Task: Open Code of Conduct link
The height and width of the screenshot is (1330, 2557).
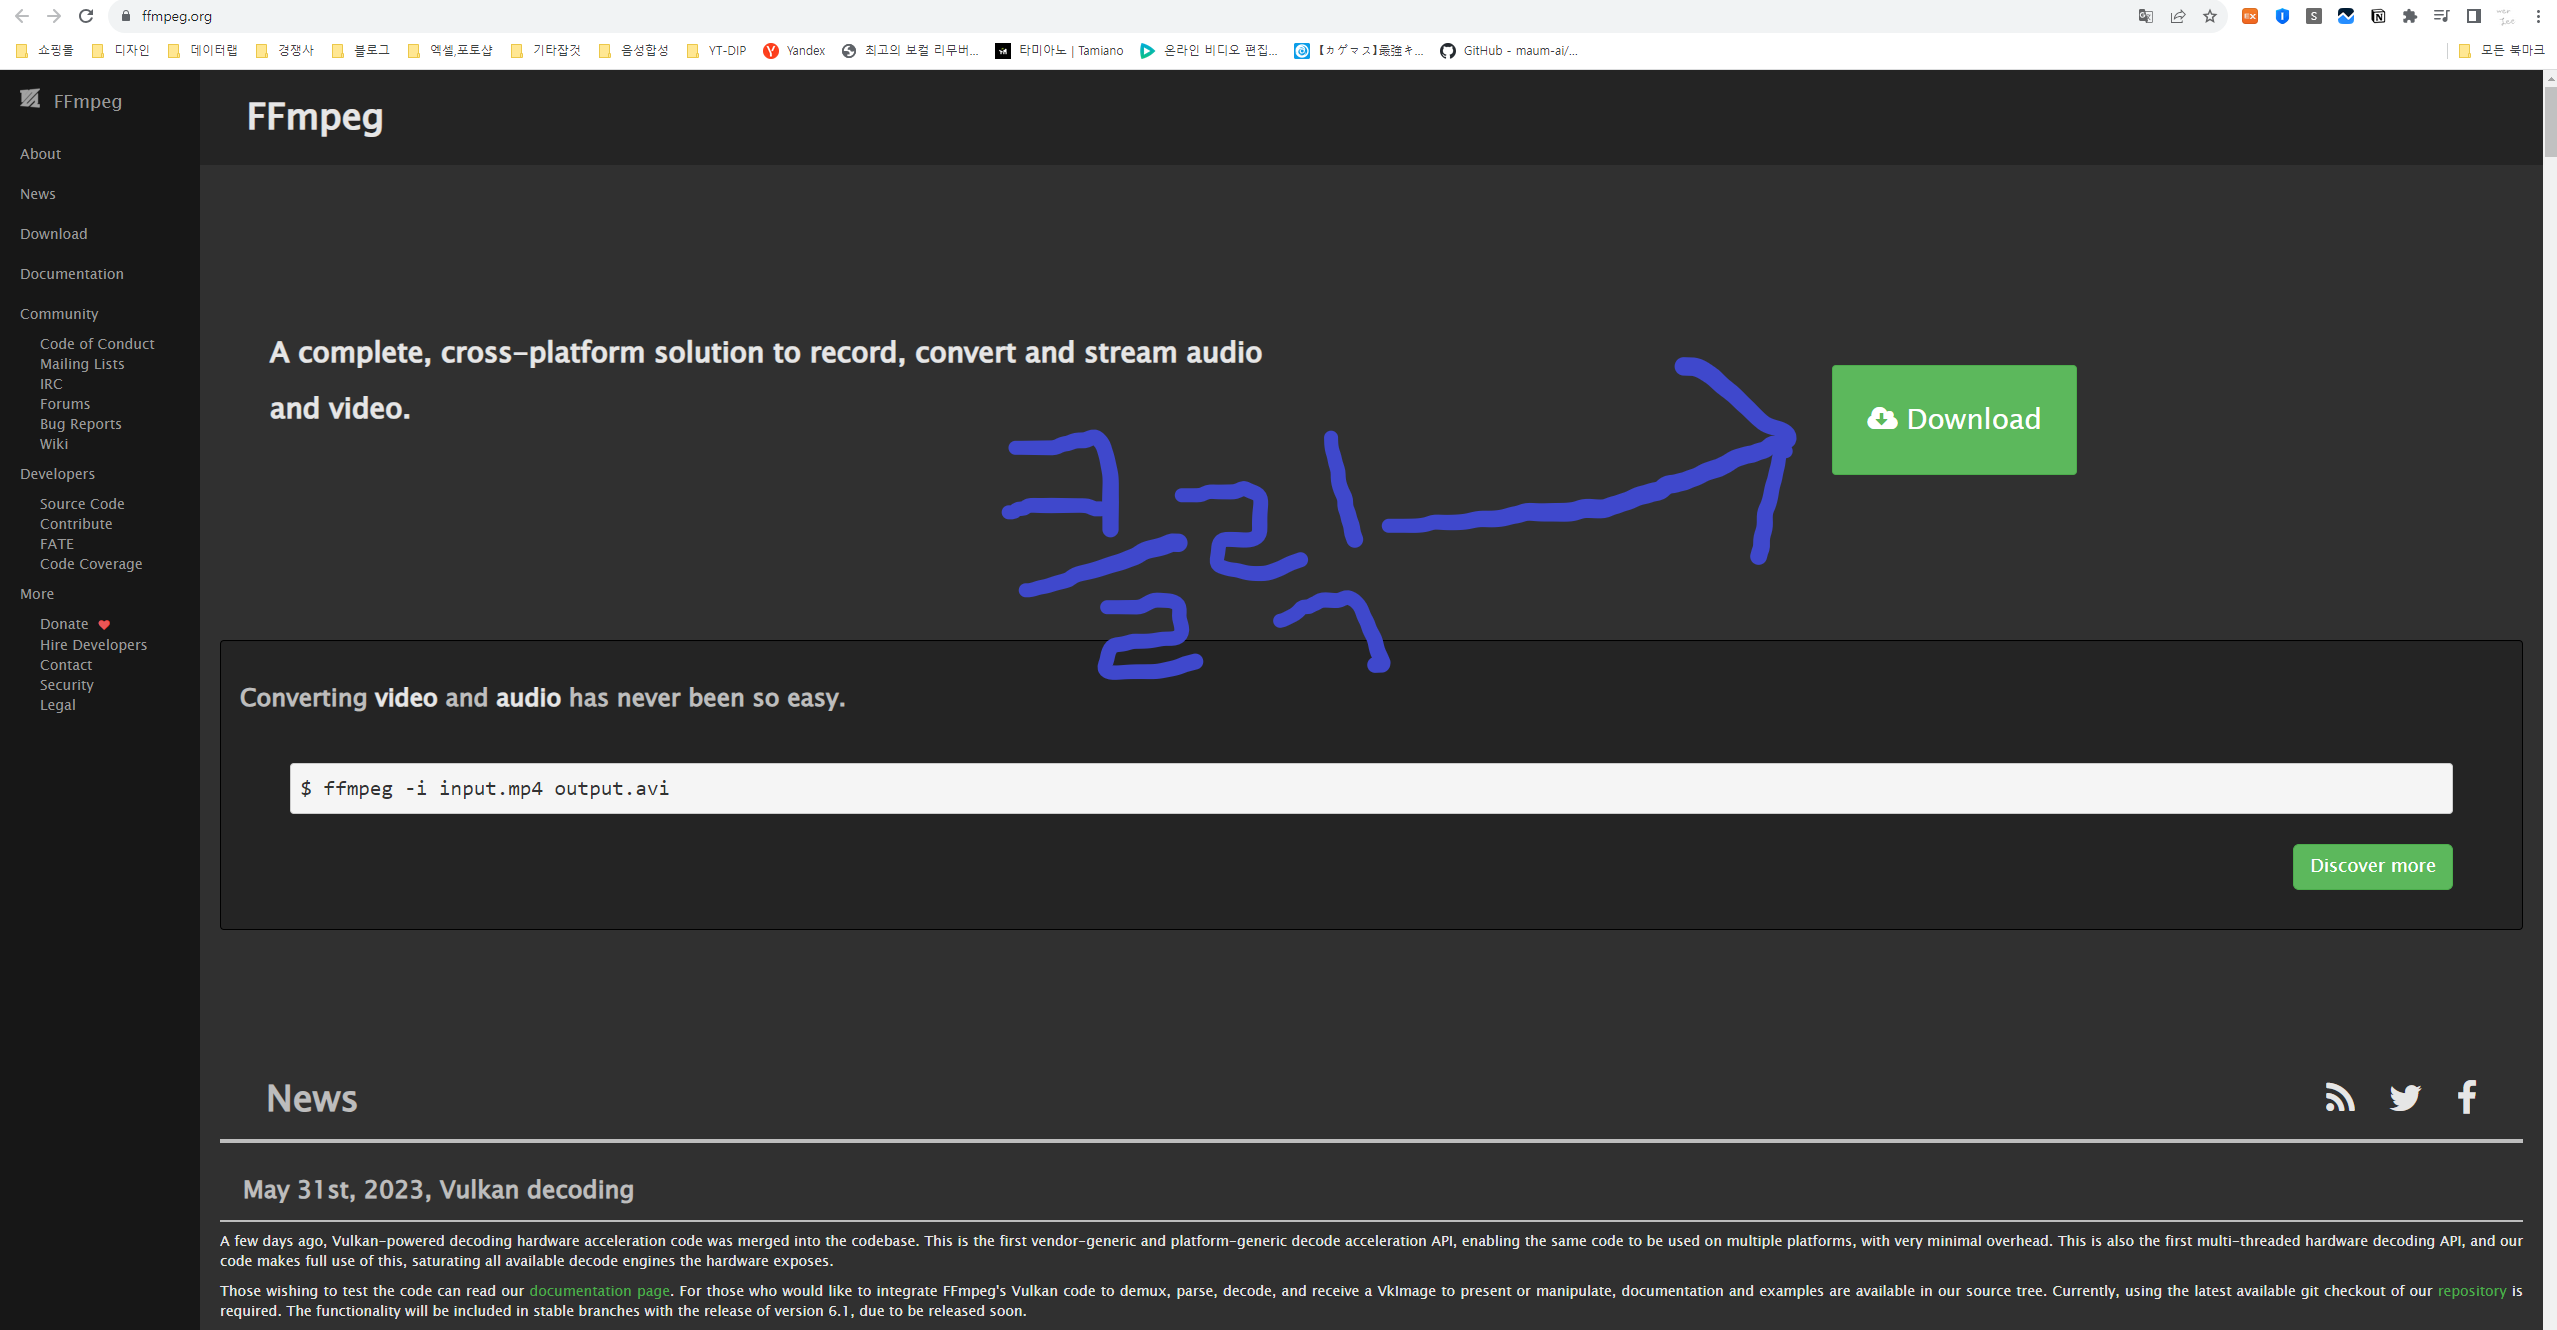Action: click(x=97, y=344)
